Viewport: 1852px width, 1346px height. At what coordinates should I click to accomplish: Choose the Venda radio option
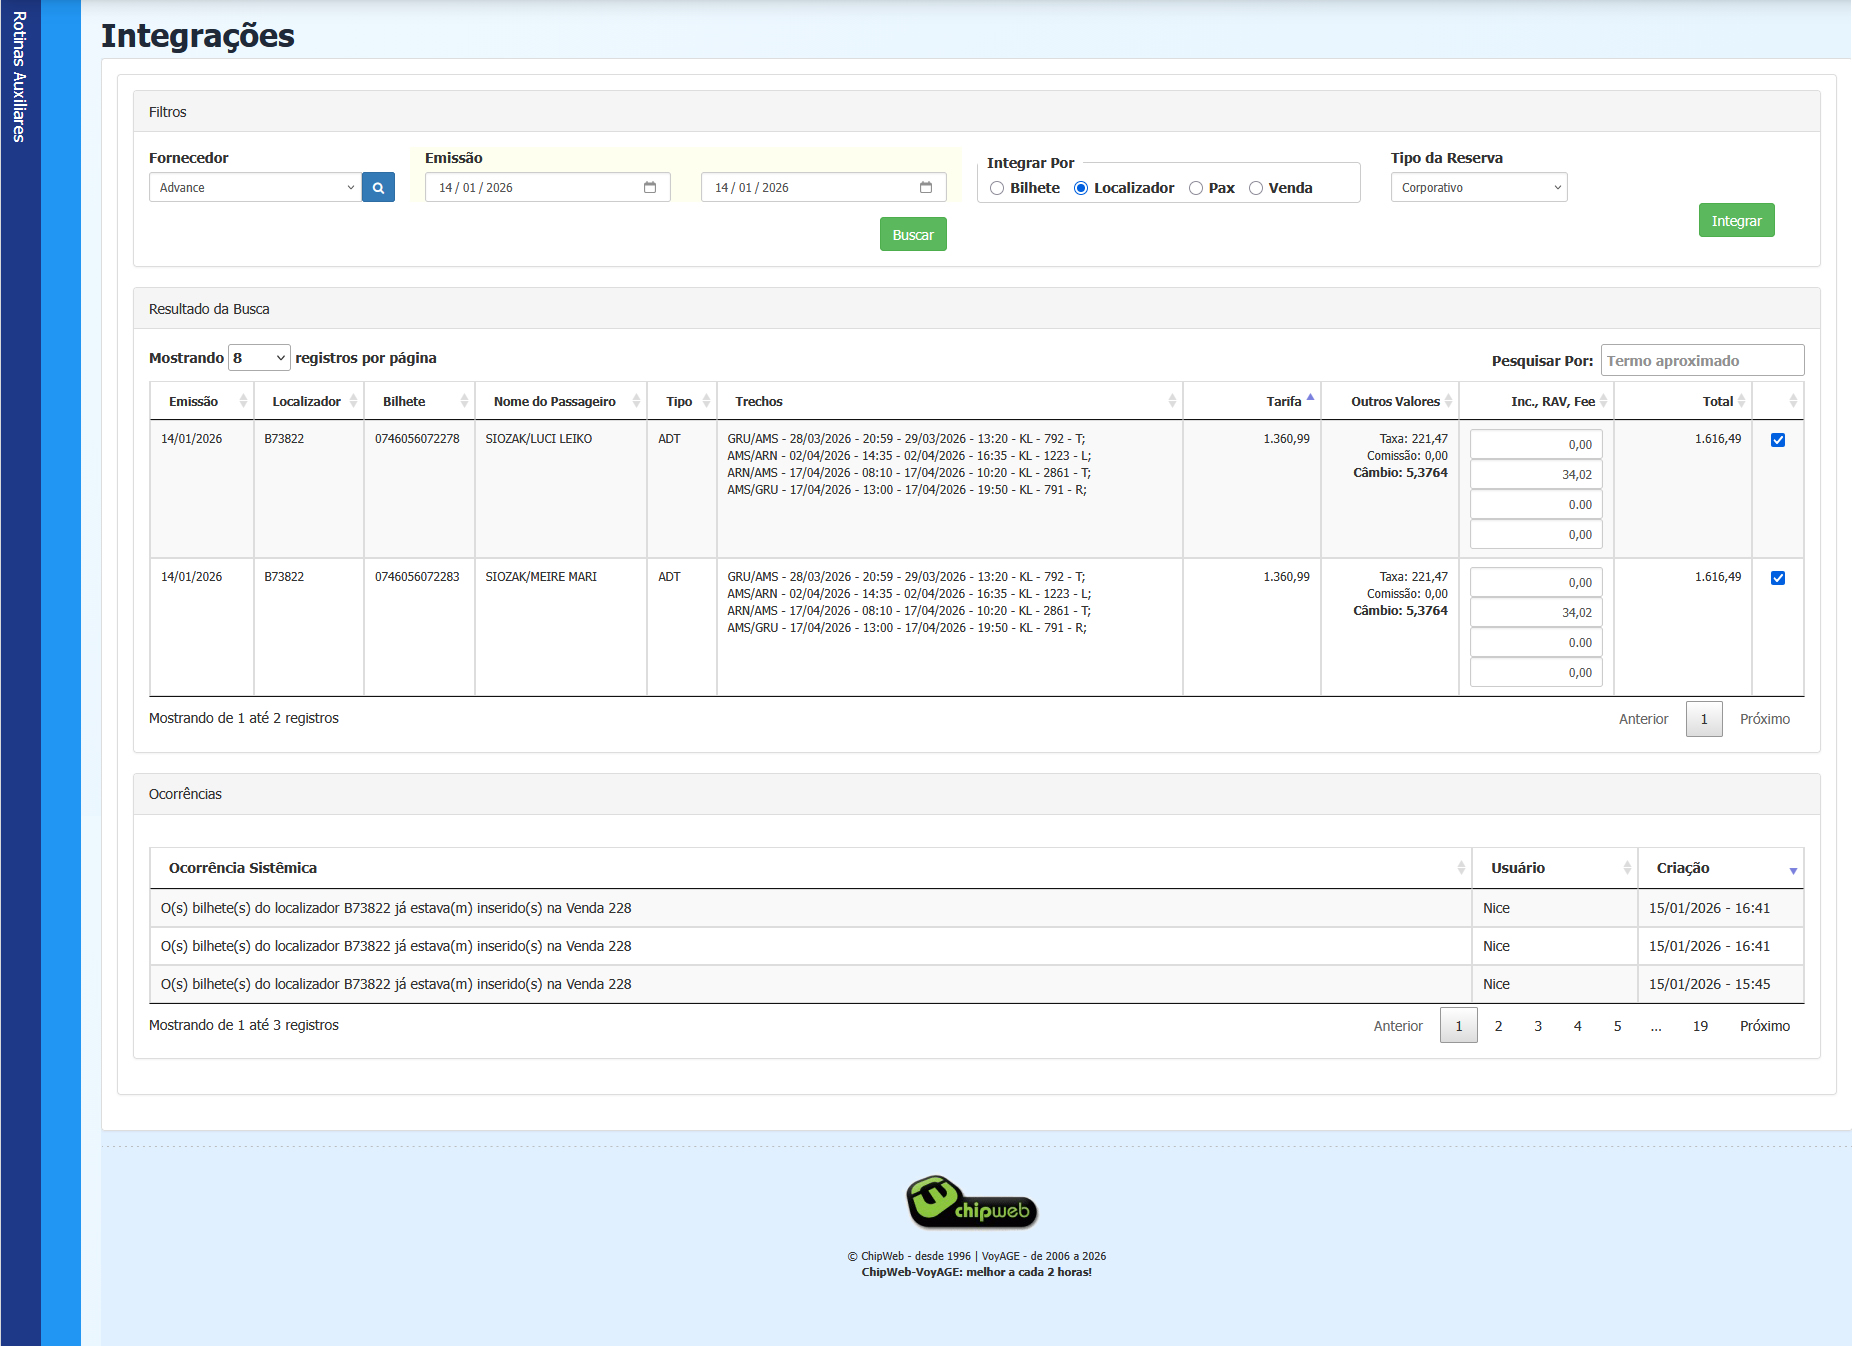click(x=1256, y=188)
